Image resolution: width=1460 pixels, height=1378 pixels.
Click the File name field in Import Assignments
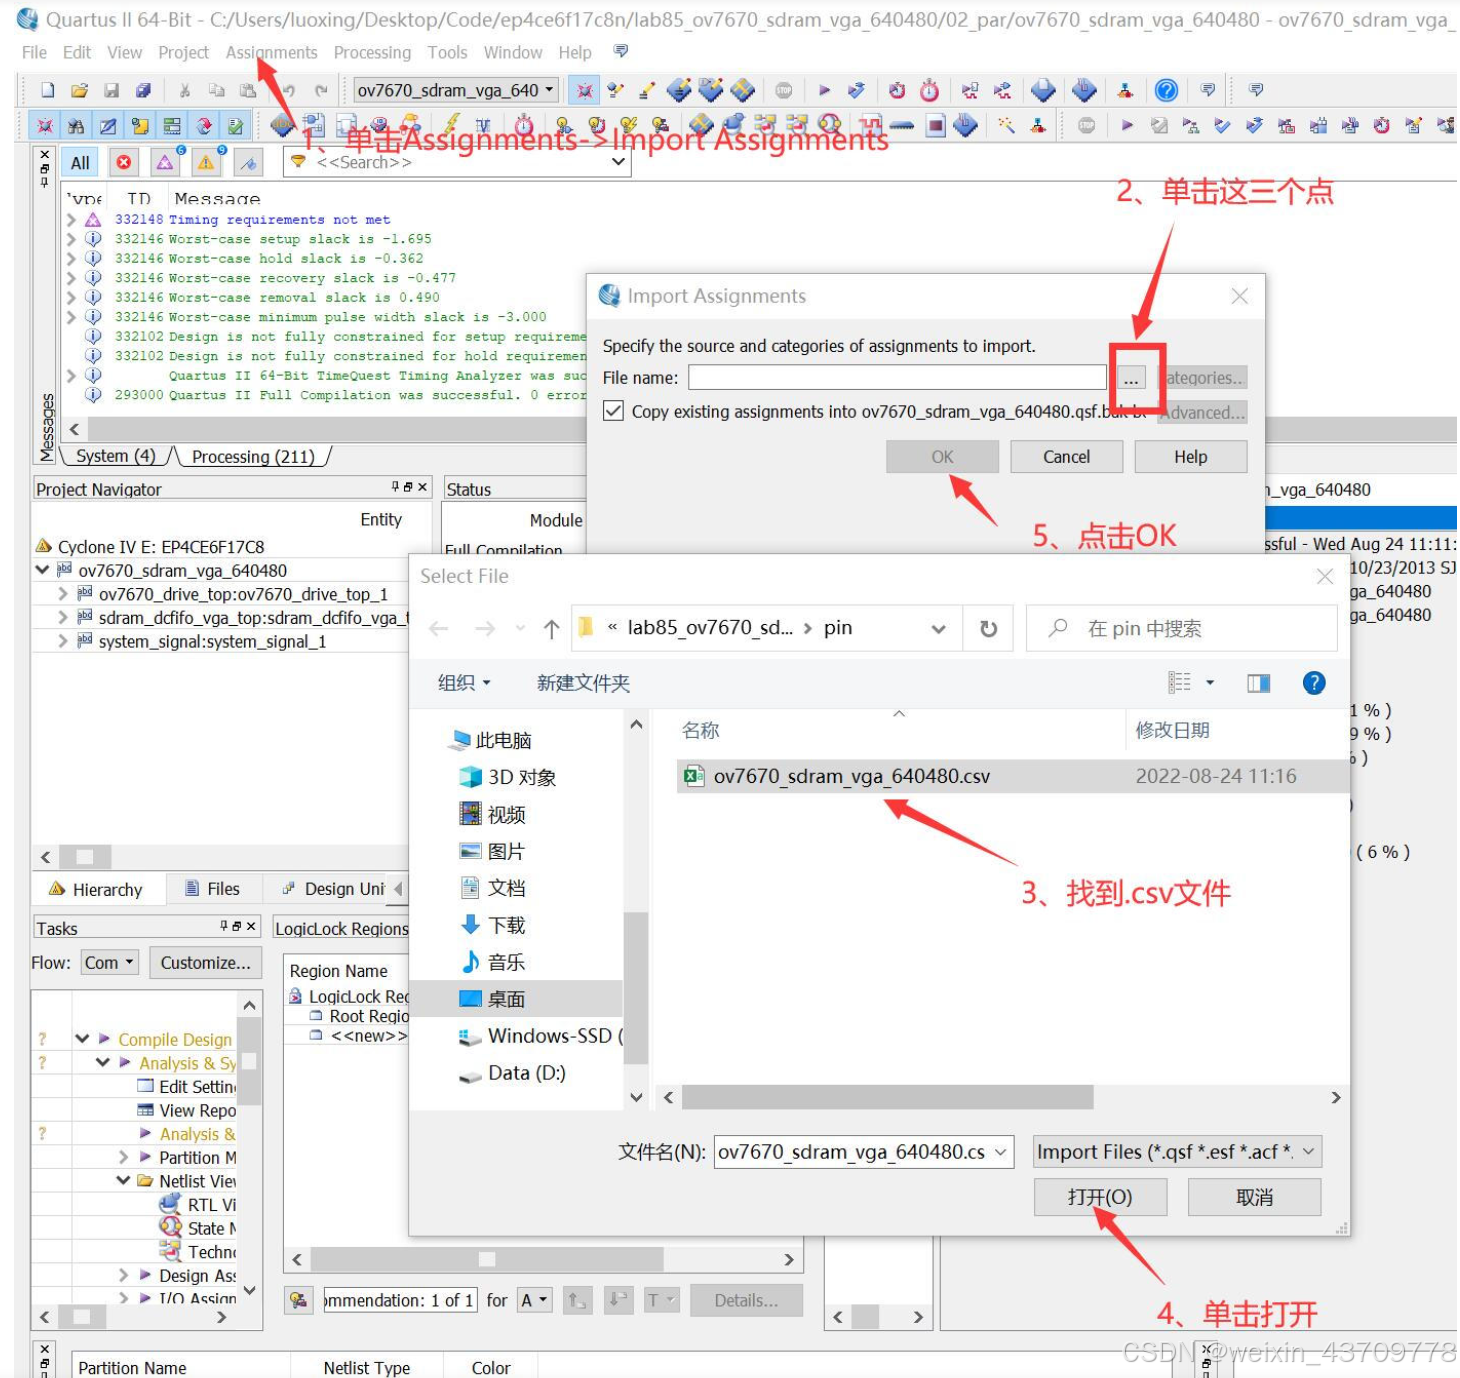tap(897, 378)
